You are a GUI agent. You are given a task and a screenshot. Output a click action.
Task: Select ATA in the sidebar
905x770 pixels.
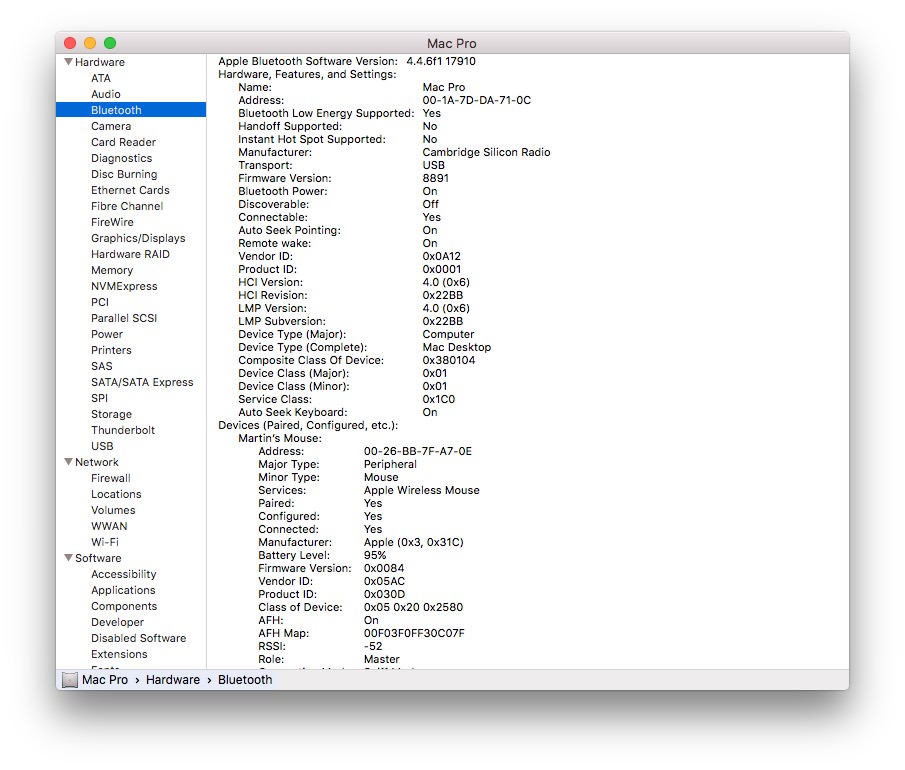tap(101, 78)
